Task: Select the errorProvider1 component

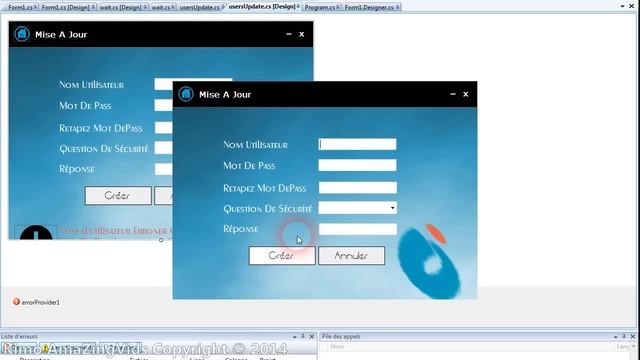Action: click(x=36, y=302)
